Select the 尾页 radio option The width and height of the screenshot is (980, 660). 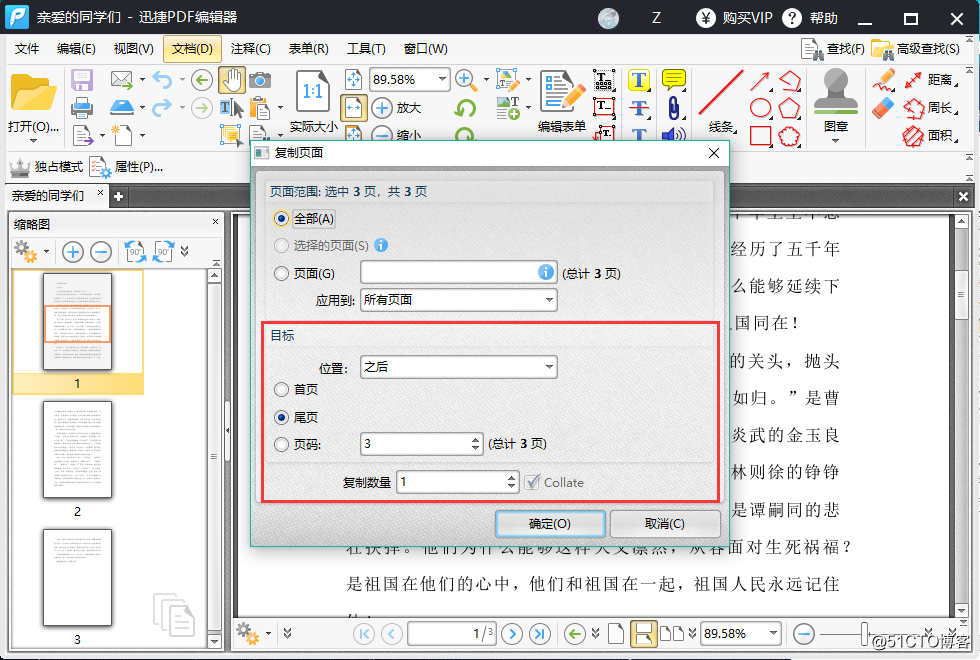[x=281, y=417]
